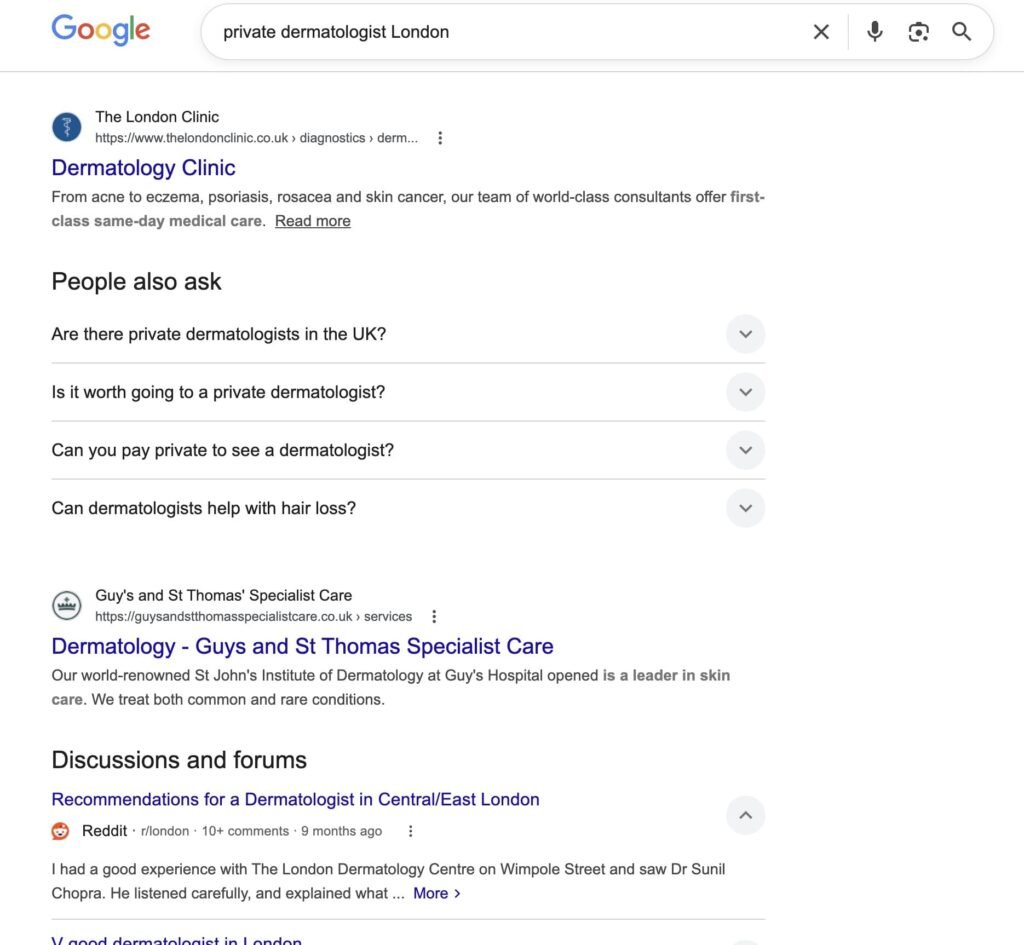Screen dimensions: 1024x945
Task: Click The London Clinic favicon
Action: 67,127
